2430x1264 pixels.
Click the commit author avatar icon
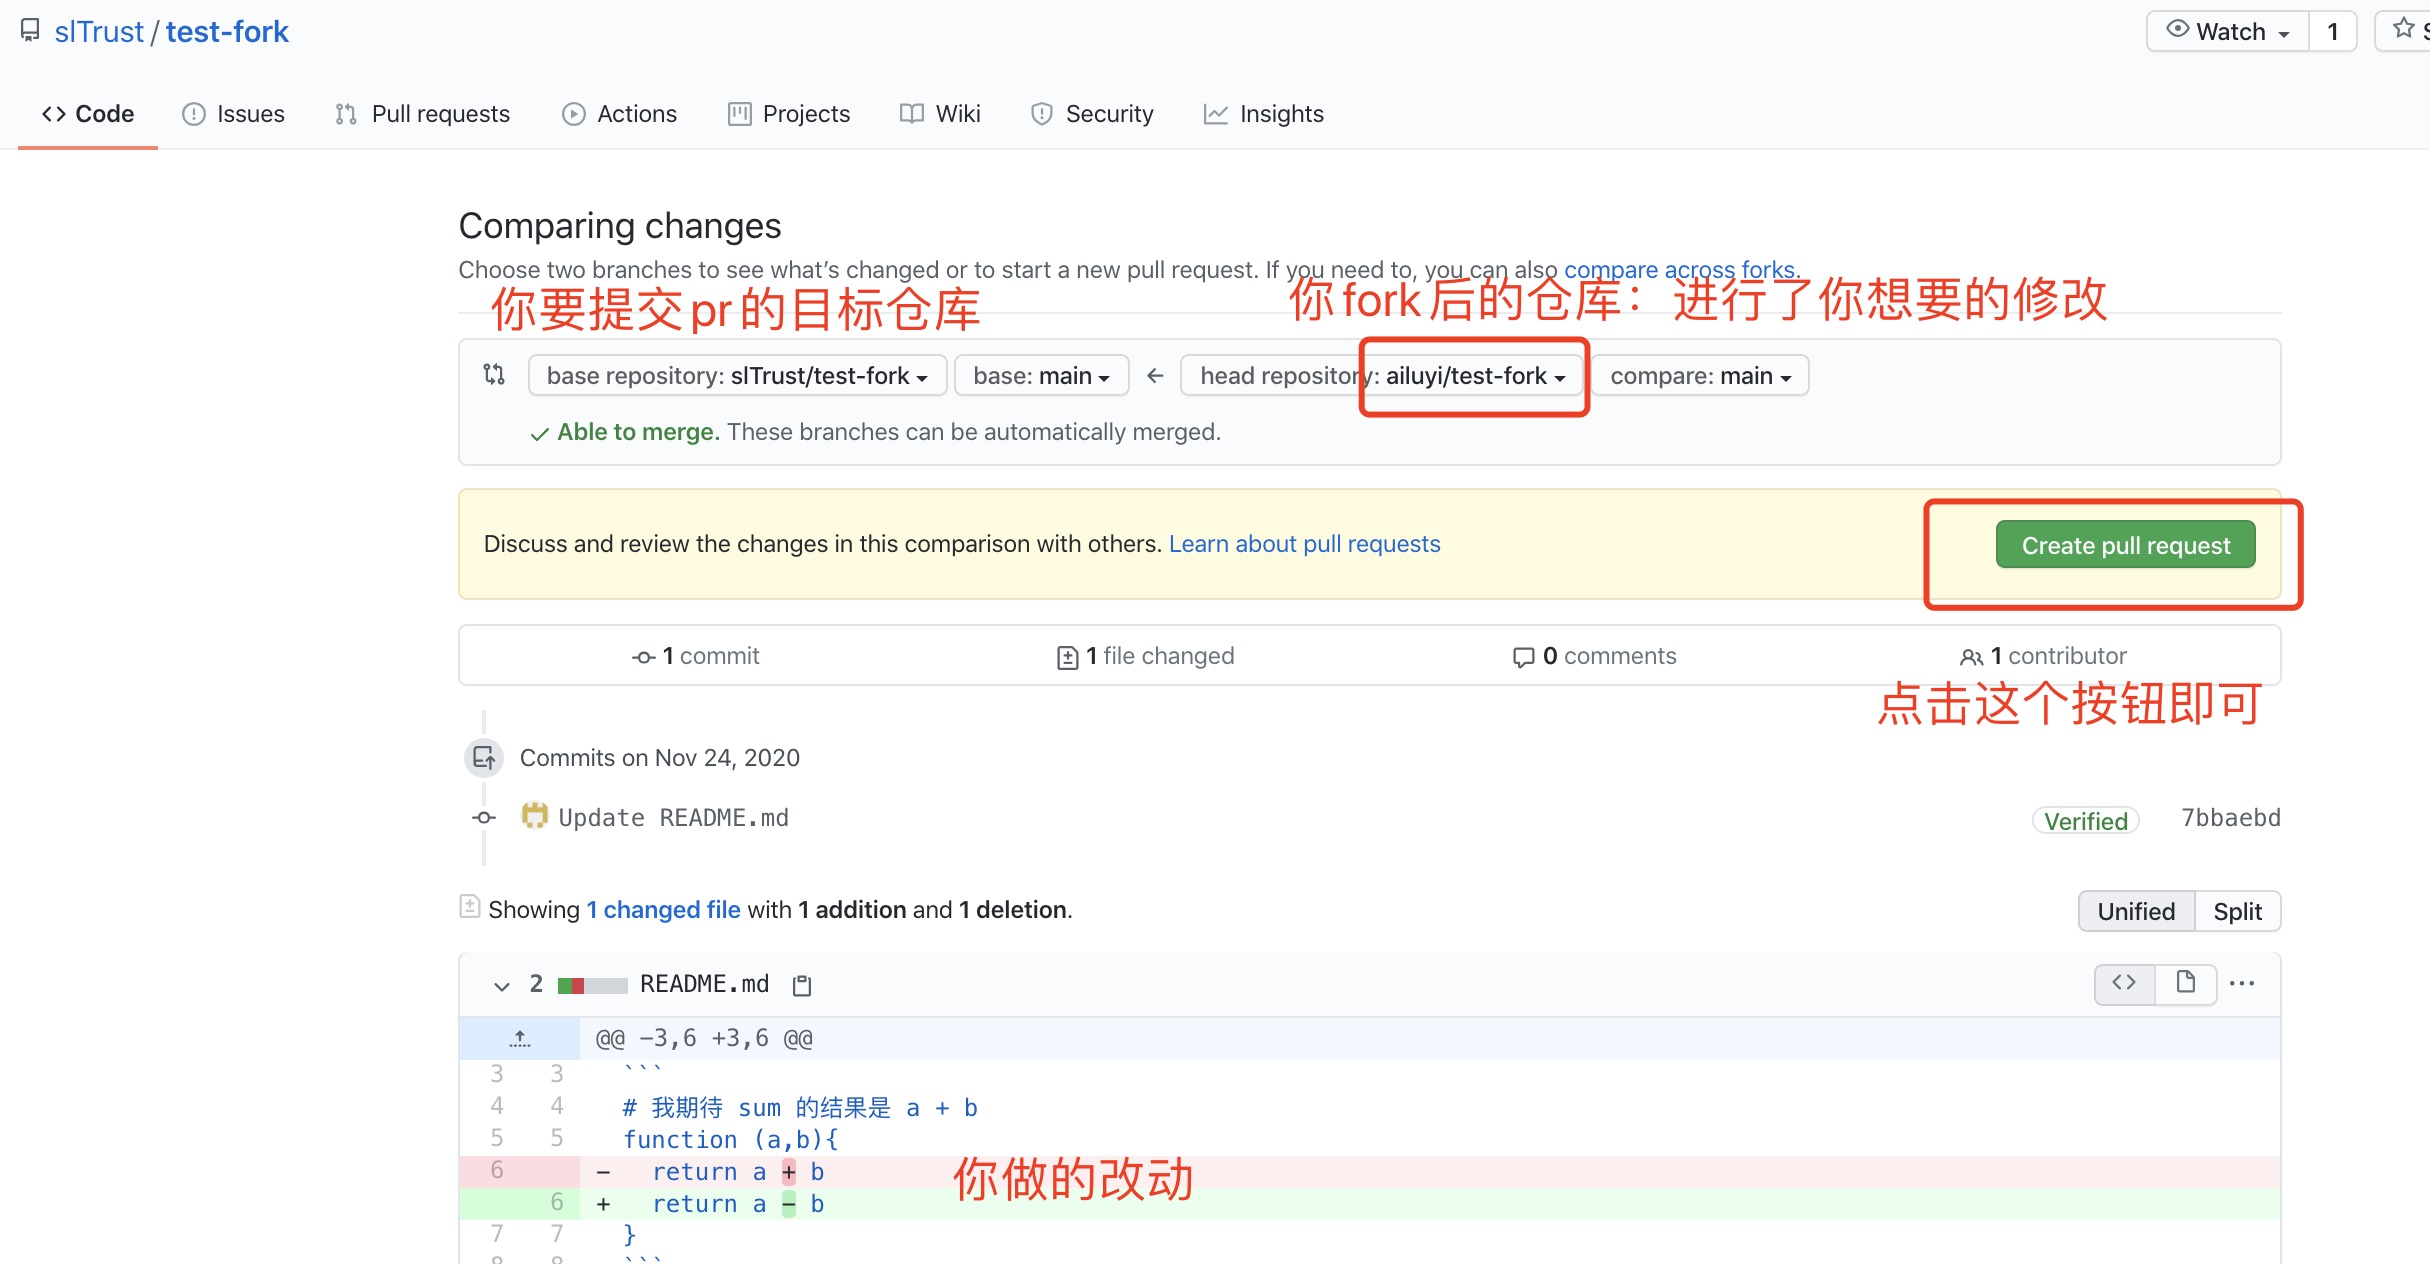[x=535, y=816]
